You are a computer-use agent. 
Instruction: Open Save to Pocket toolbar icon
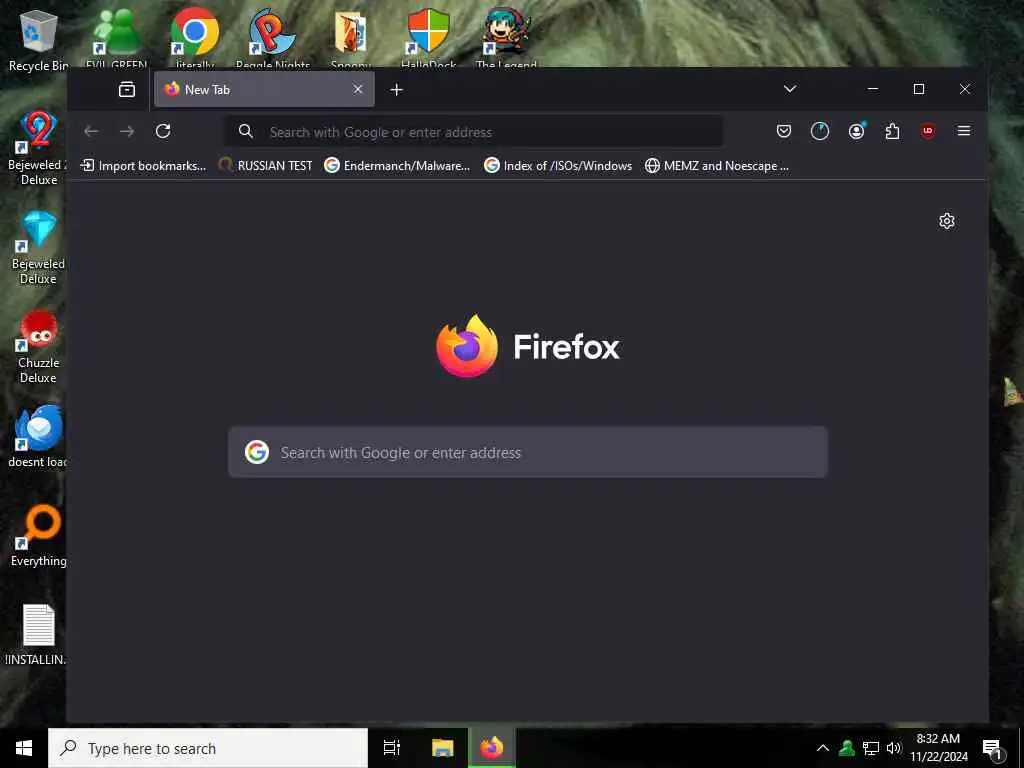coord(784,131)
